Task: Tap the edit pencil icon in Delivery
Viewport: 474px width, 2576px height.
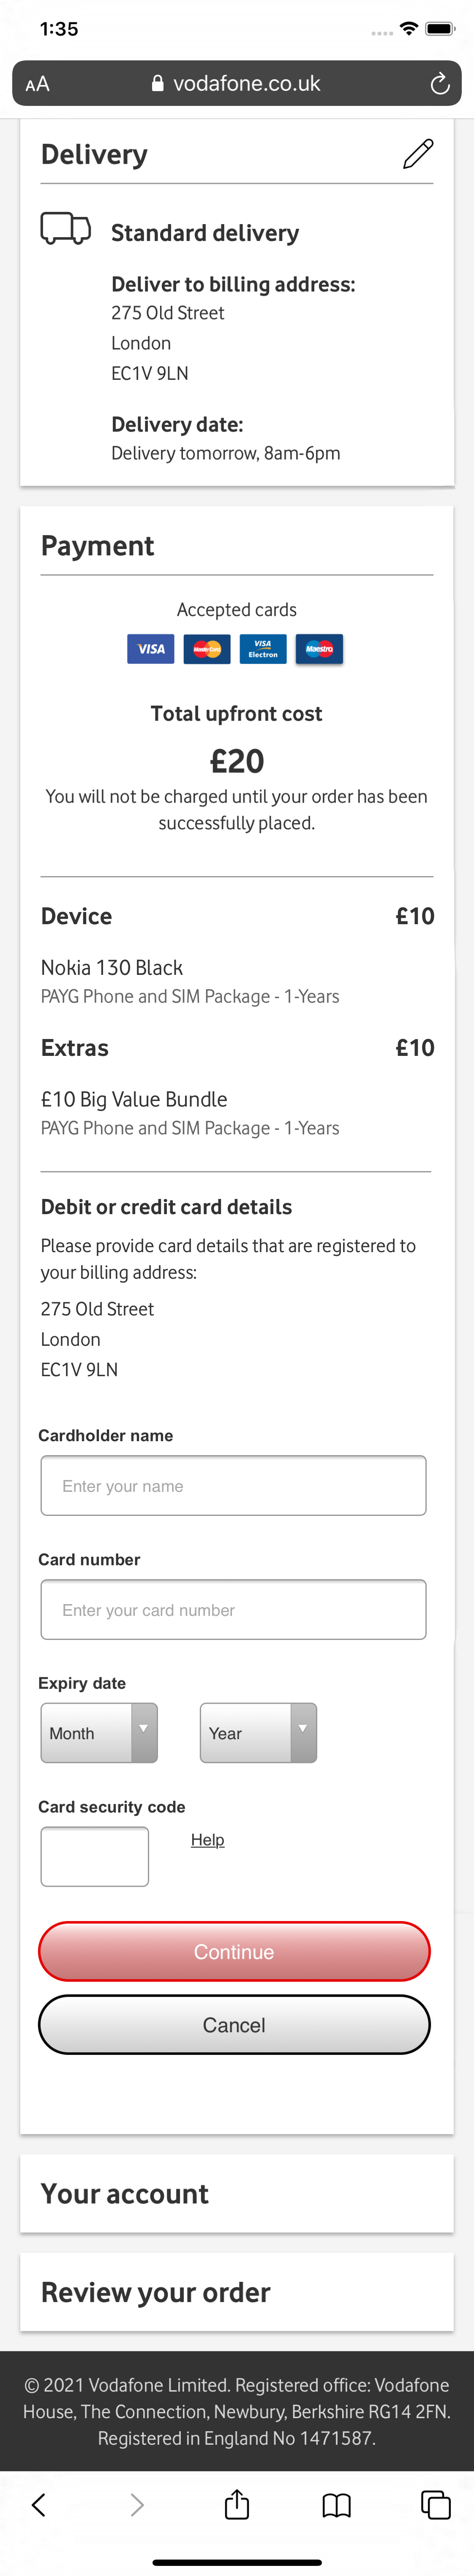Action: pos(417,154)
